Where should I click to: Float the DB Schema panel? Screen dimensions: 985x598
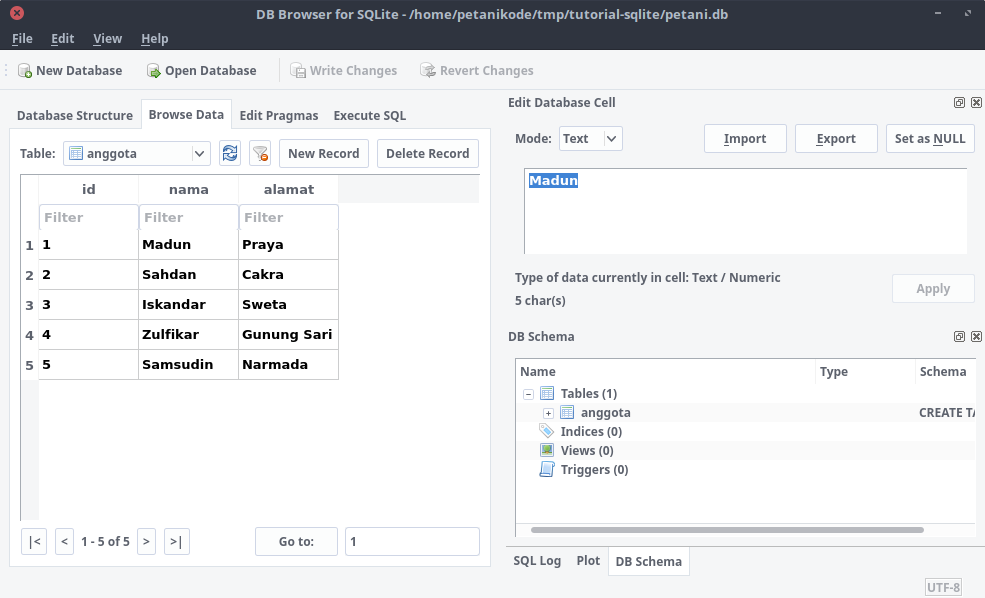coord(959,337)
